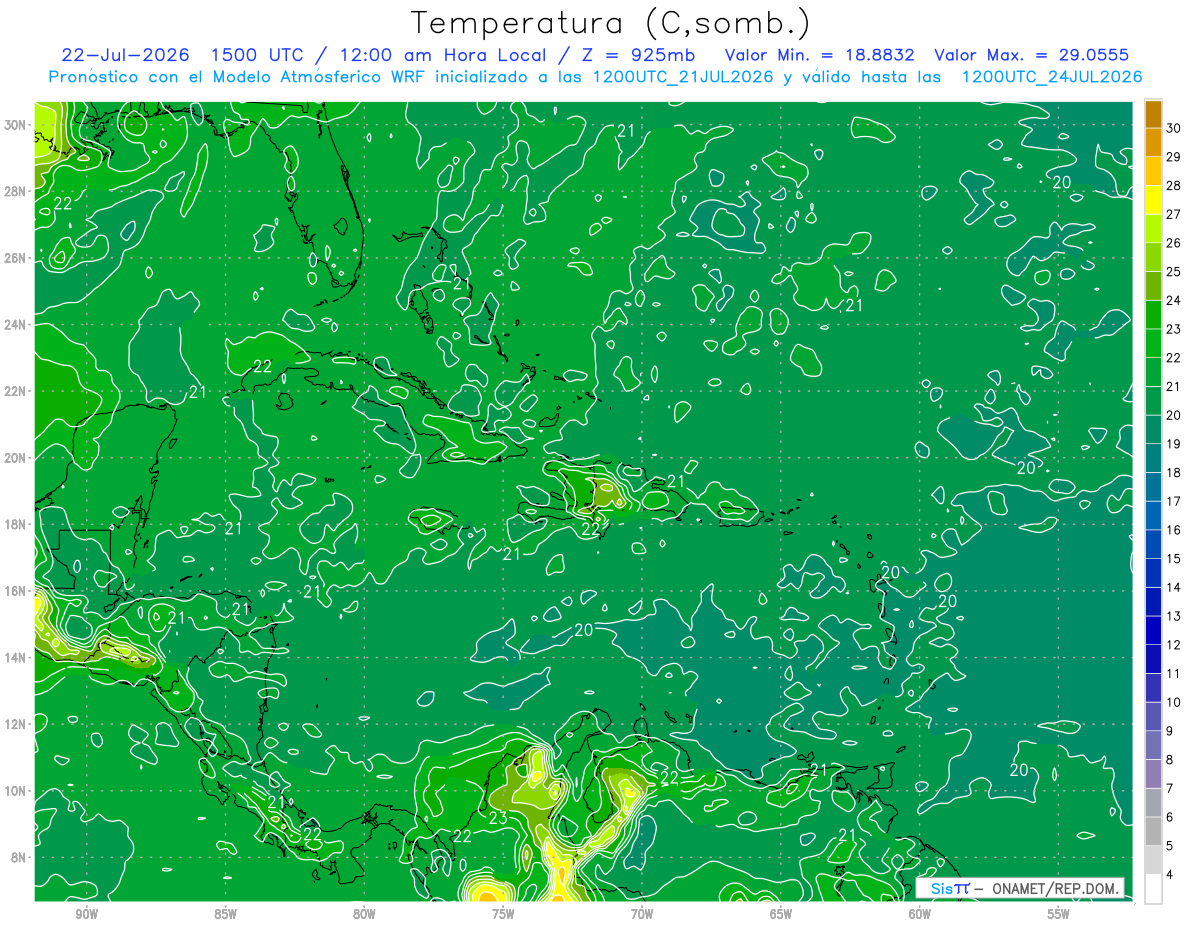Click the "20N" latitude axis label
Image resolution: width=1200 pixels, height=927 pixels.
point(17,458)
